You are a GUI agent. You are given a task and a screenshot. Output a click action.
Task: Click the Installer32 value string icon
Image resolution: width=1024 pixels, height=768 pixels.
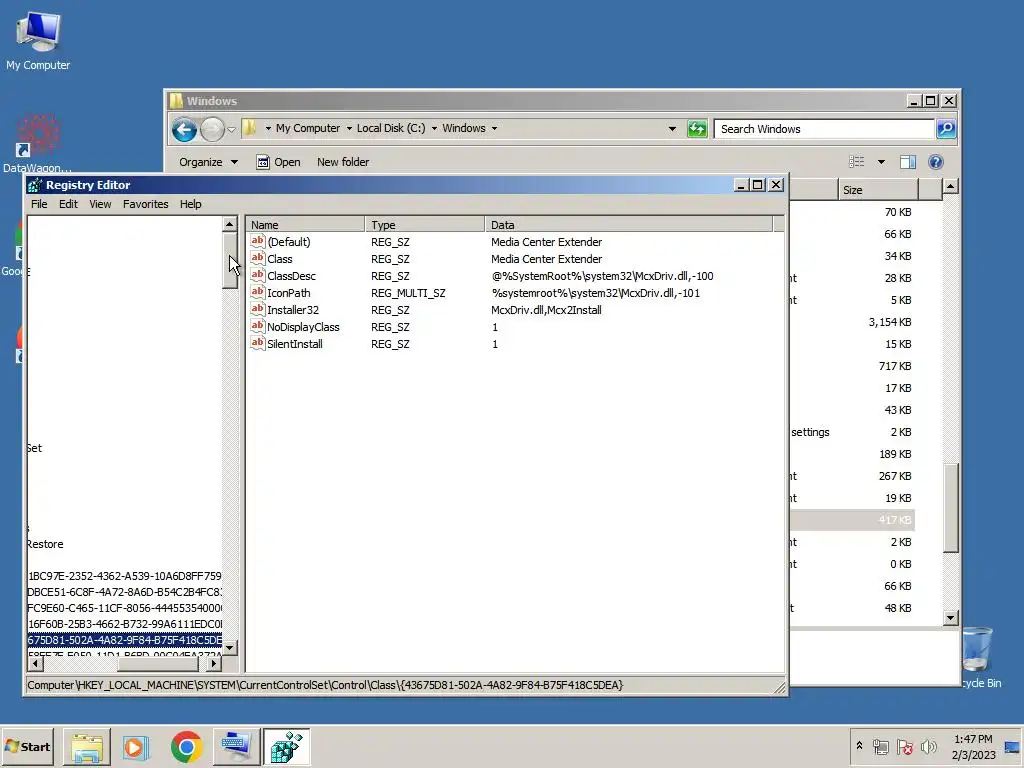258,310
